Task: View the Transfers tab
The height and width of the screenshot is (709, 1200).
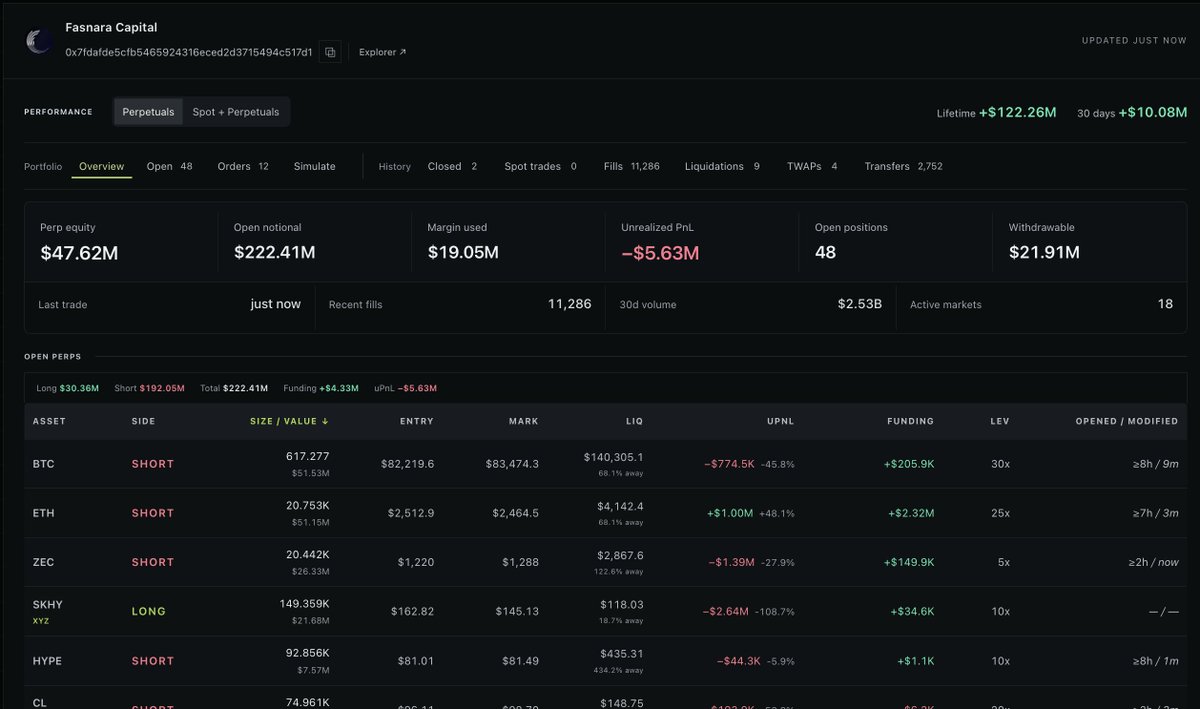Action: click(x=903, y=166)
